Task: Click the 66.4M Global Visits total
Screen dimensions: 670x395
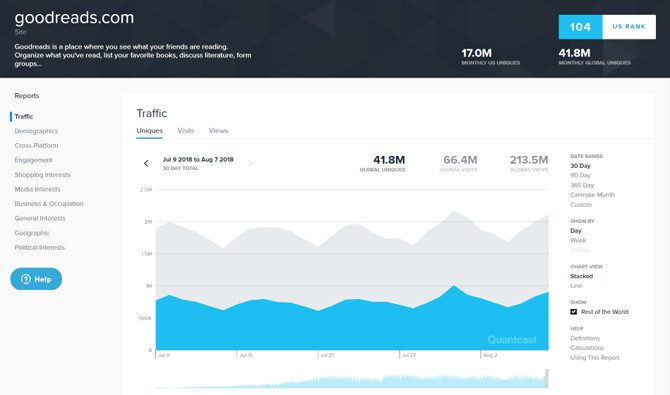Action: 459,163
